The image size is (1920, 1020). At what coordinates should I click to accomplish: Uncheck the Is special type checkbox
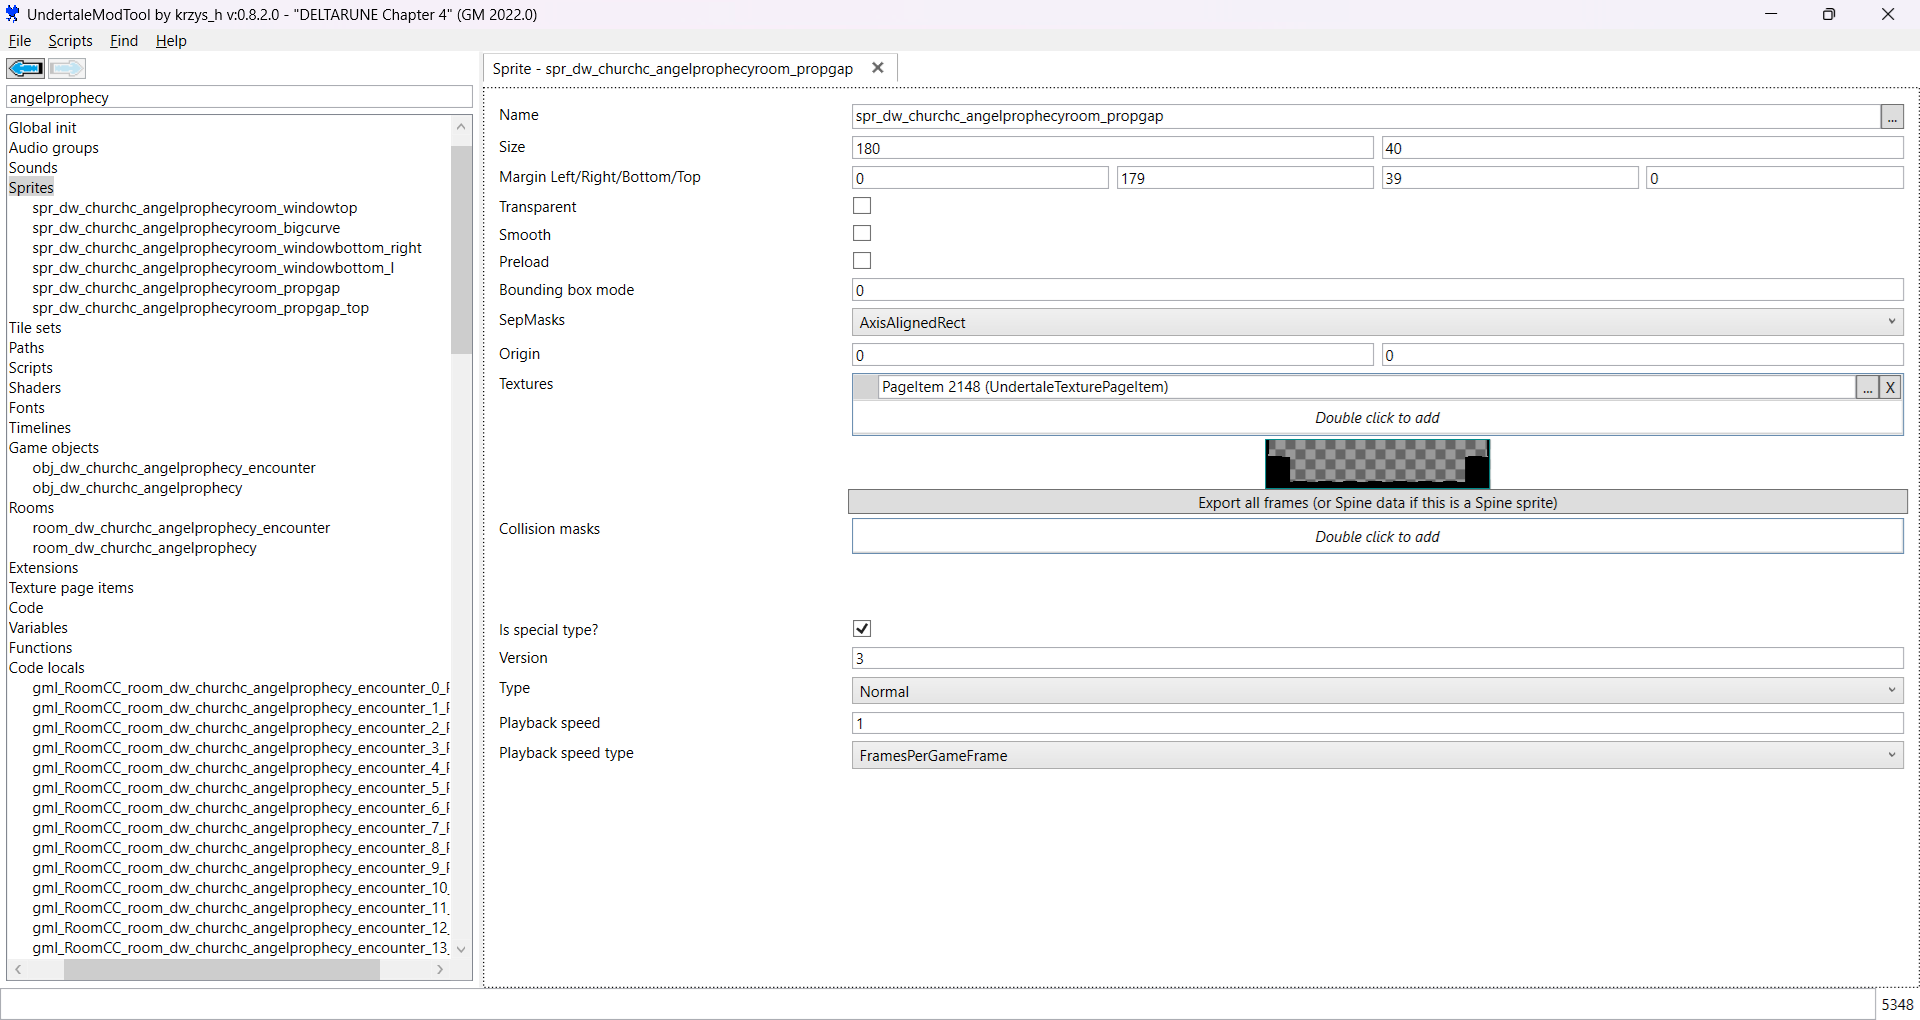(862, 628)
